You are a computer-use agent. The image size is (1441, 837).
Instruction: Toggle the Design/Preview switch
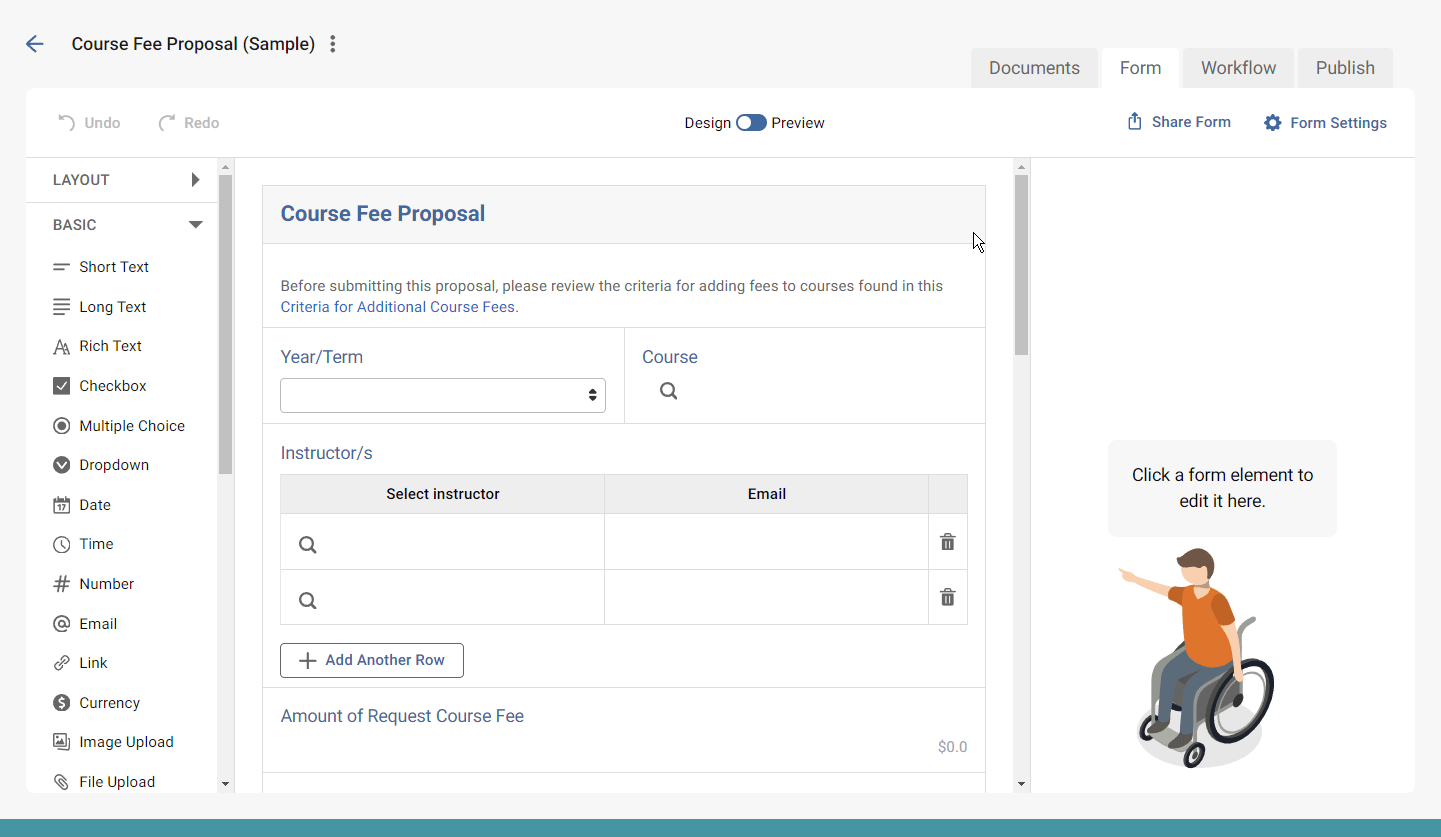click(751, 122)
